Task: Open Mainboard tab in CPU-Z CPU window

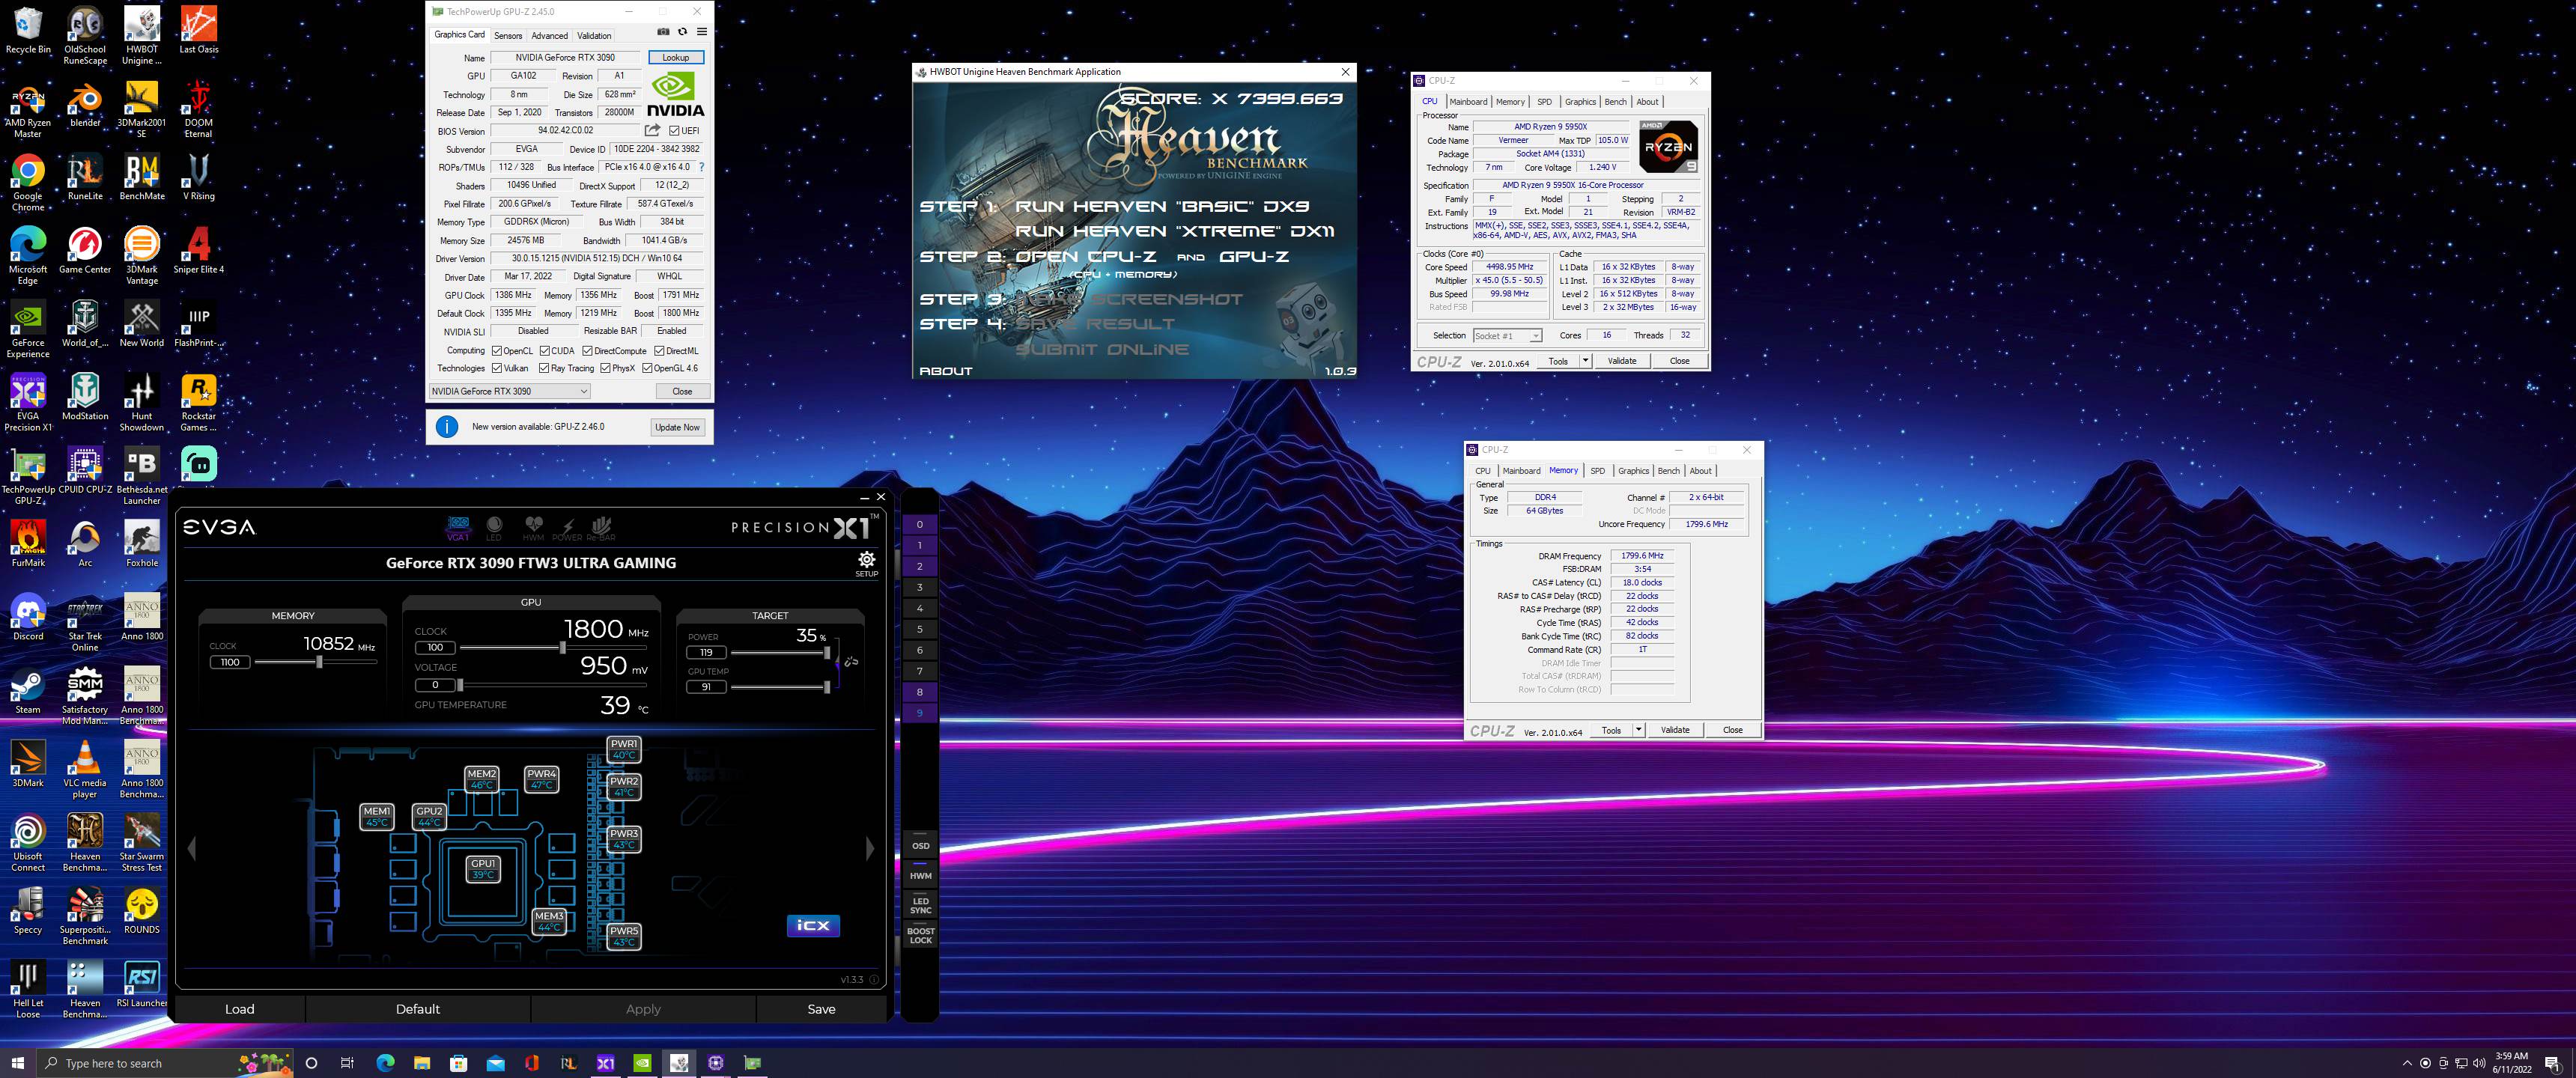Action: click(1468, 102)
